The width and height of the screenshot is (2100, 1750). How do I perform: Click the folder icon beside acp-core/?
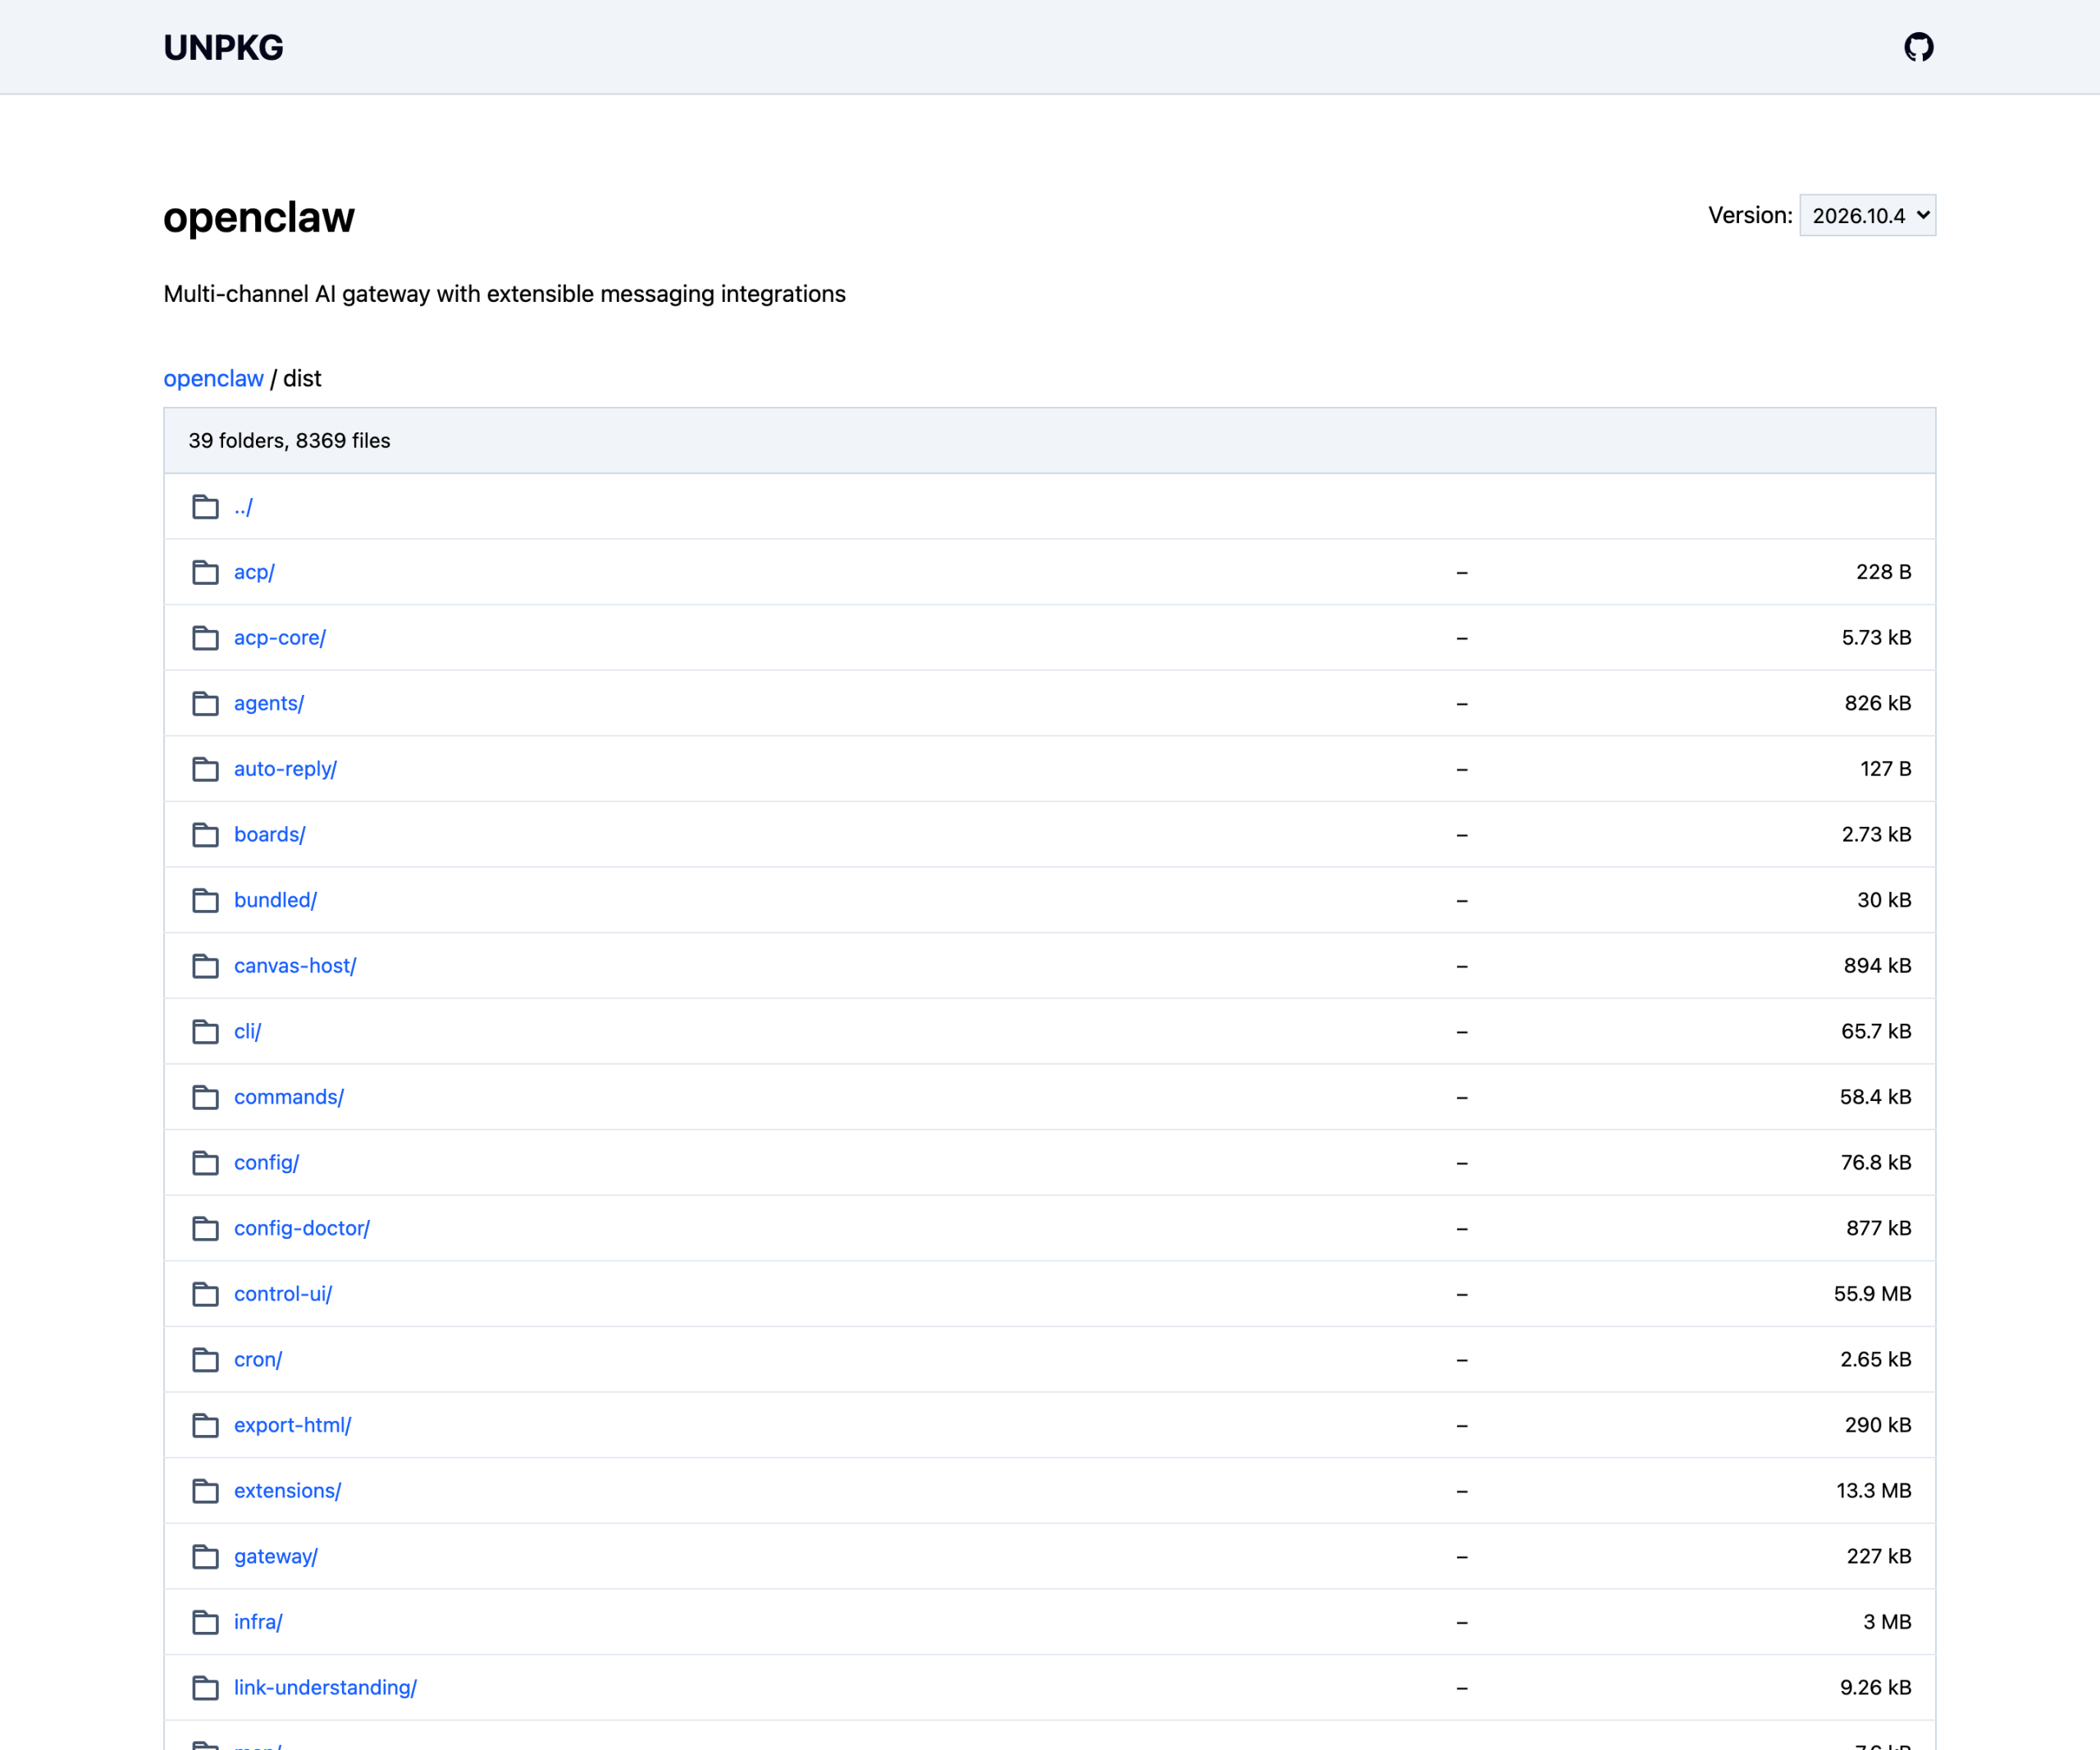(x=205, y=638)
